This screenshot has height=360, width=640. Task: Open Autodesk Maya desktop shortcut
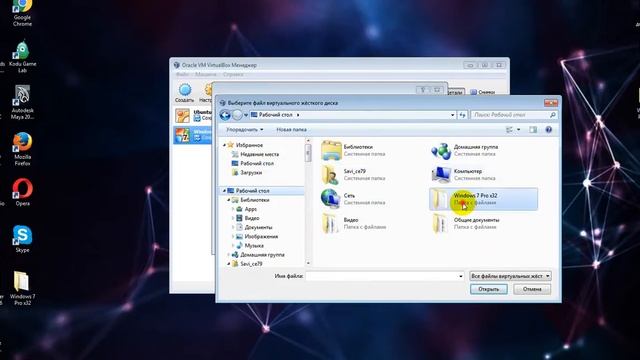(x=22, y=102)
